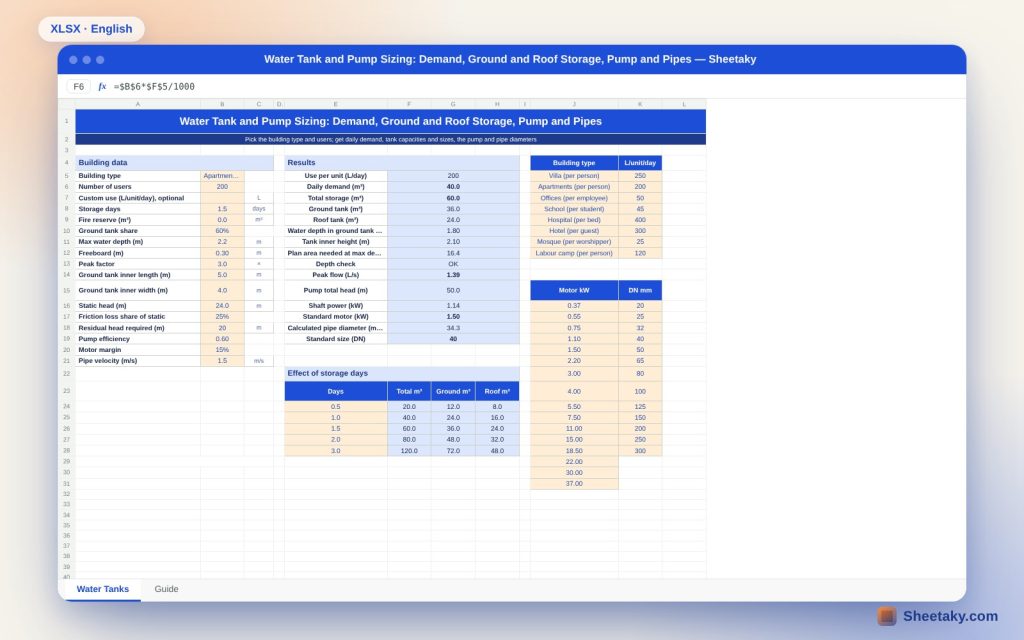This screenshot has height=640, width=1024.
Task: Click the Static head value 24.0
Action: coord(222,306)
